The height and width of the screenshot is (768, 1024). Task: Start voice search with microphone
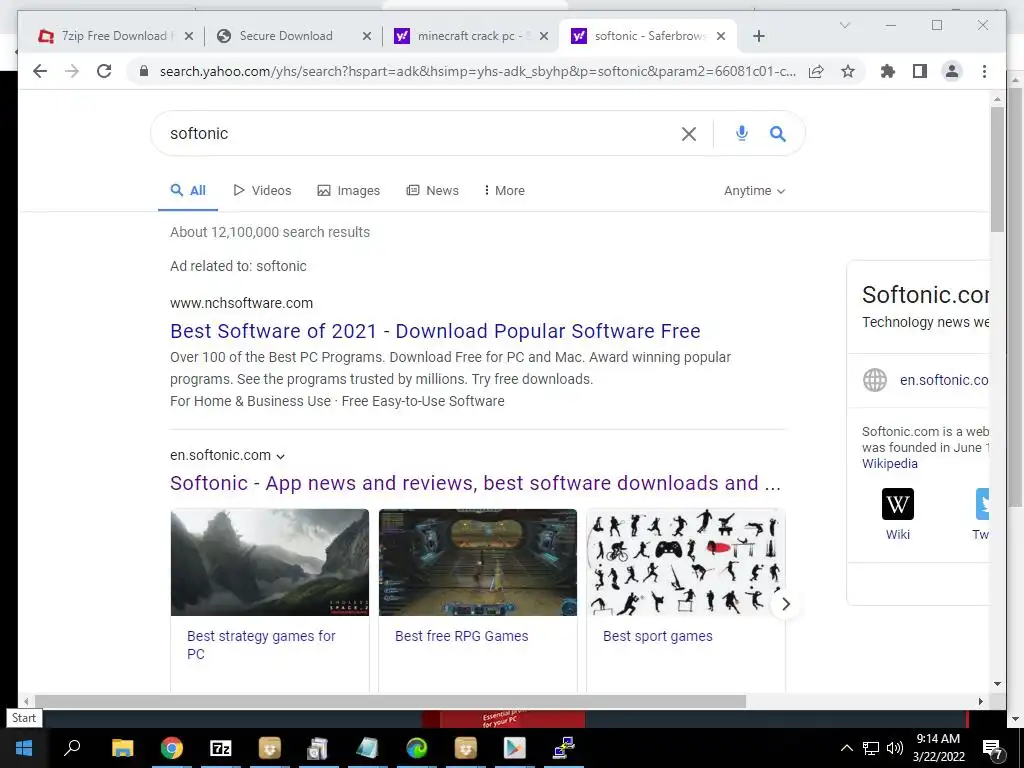point(741,133)
